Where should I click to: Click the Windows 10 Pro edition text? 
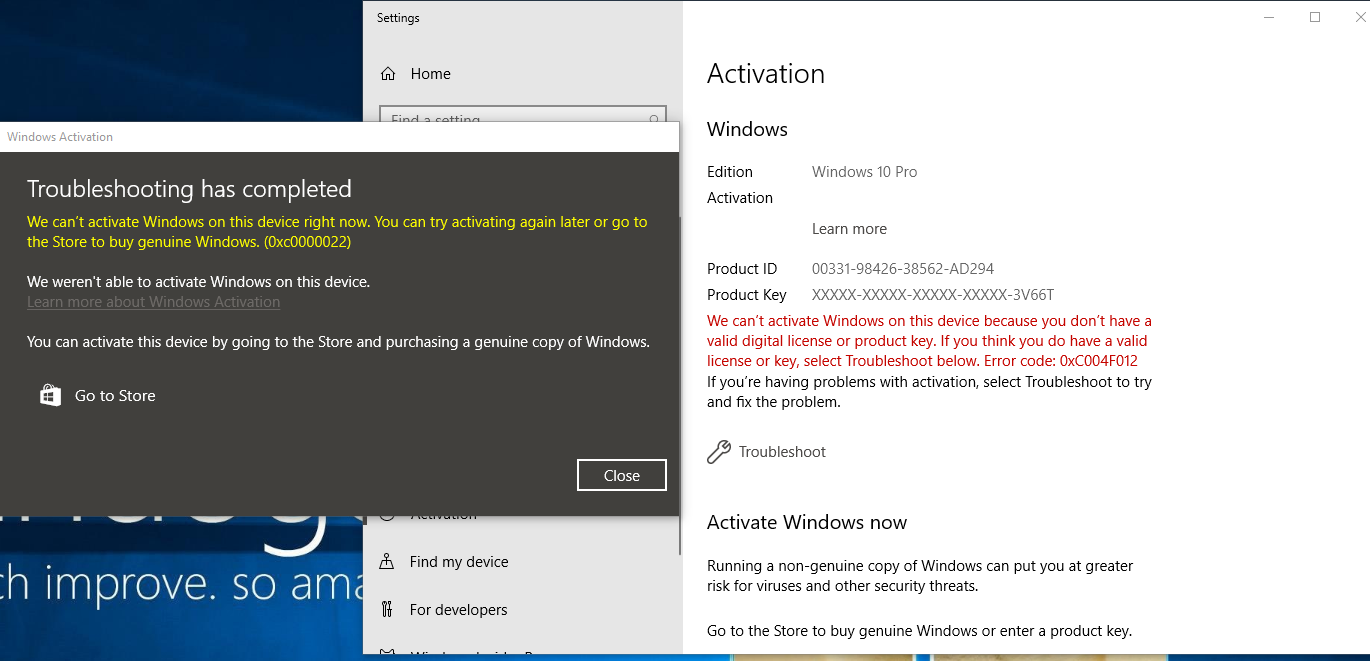pyautogui.click(x=864, y=172)
